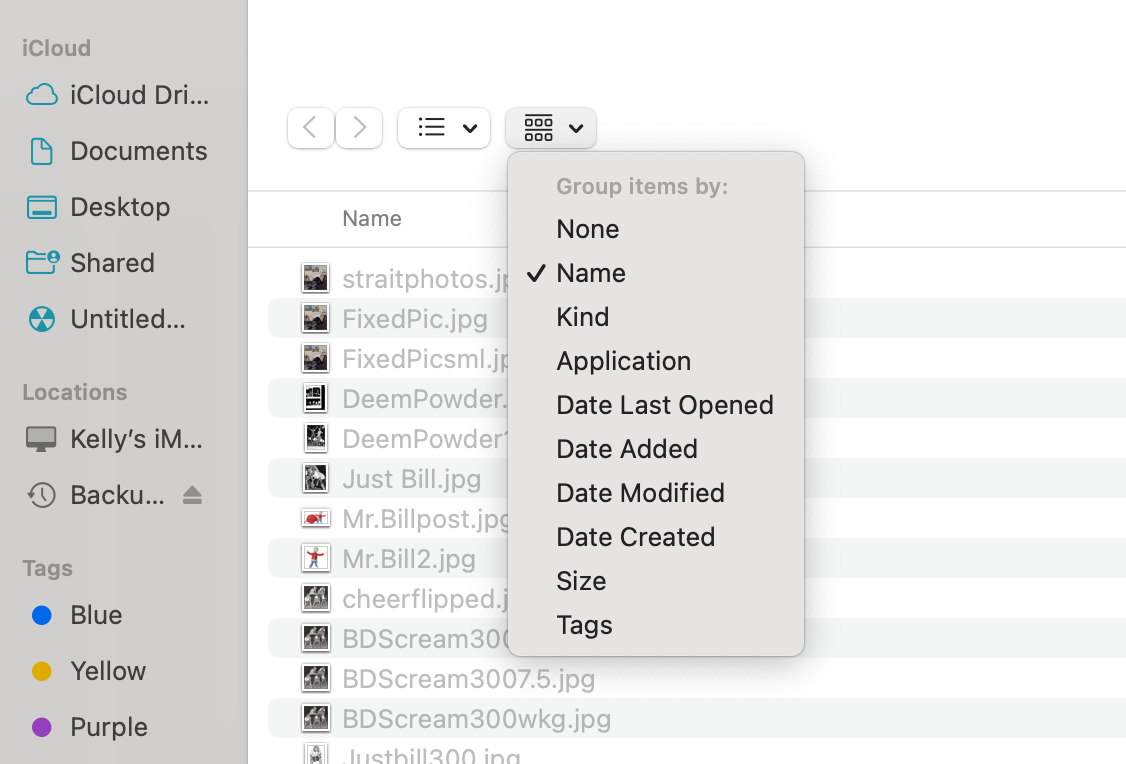Image resolution: width=1126 pixels, height=764 pixels.
Task: Select the Blue tag dot
Action: [x=42, y=615]
